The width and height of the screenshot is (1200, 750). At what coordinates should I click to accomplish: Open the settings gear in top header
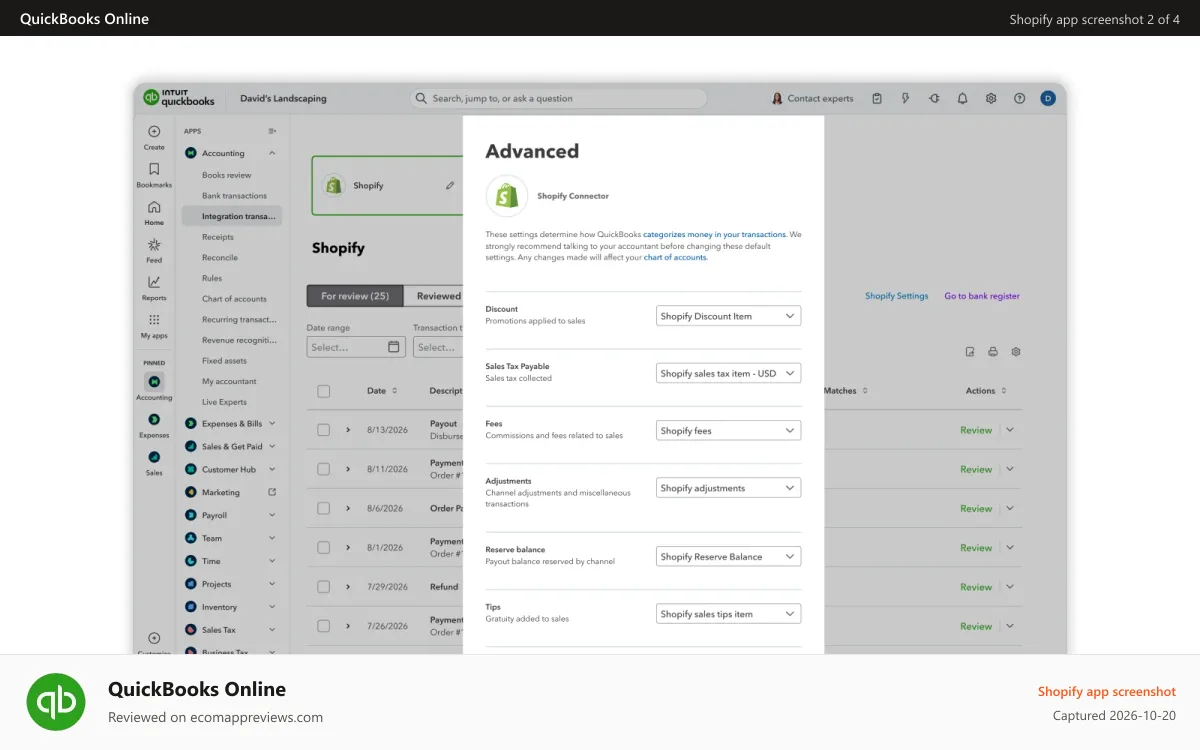pyautogui.click(x=991, y=98)
